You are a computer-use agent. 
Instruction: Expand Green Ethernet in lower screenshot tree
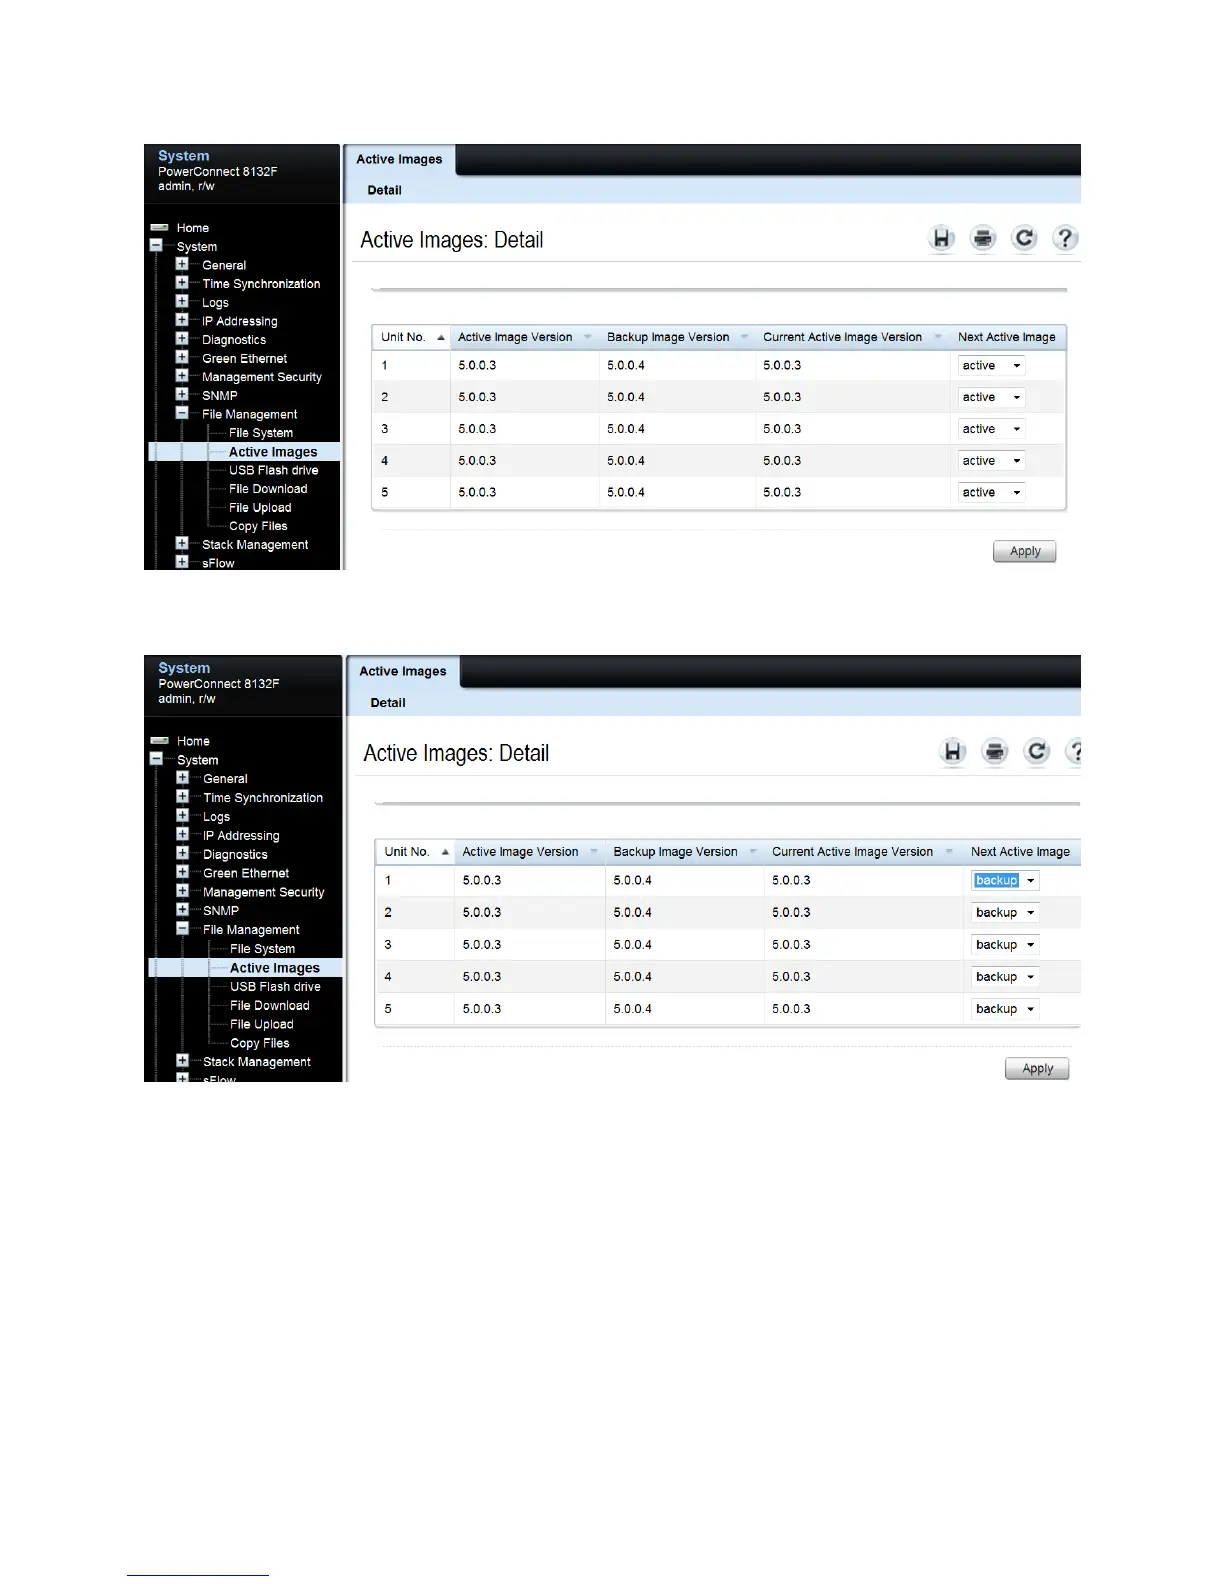pos(182,872)
